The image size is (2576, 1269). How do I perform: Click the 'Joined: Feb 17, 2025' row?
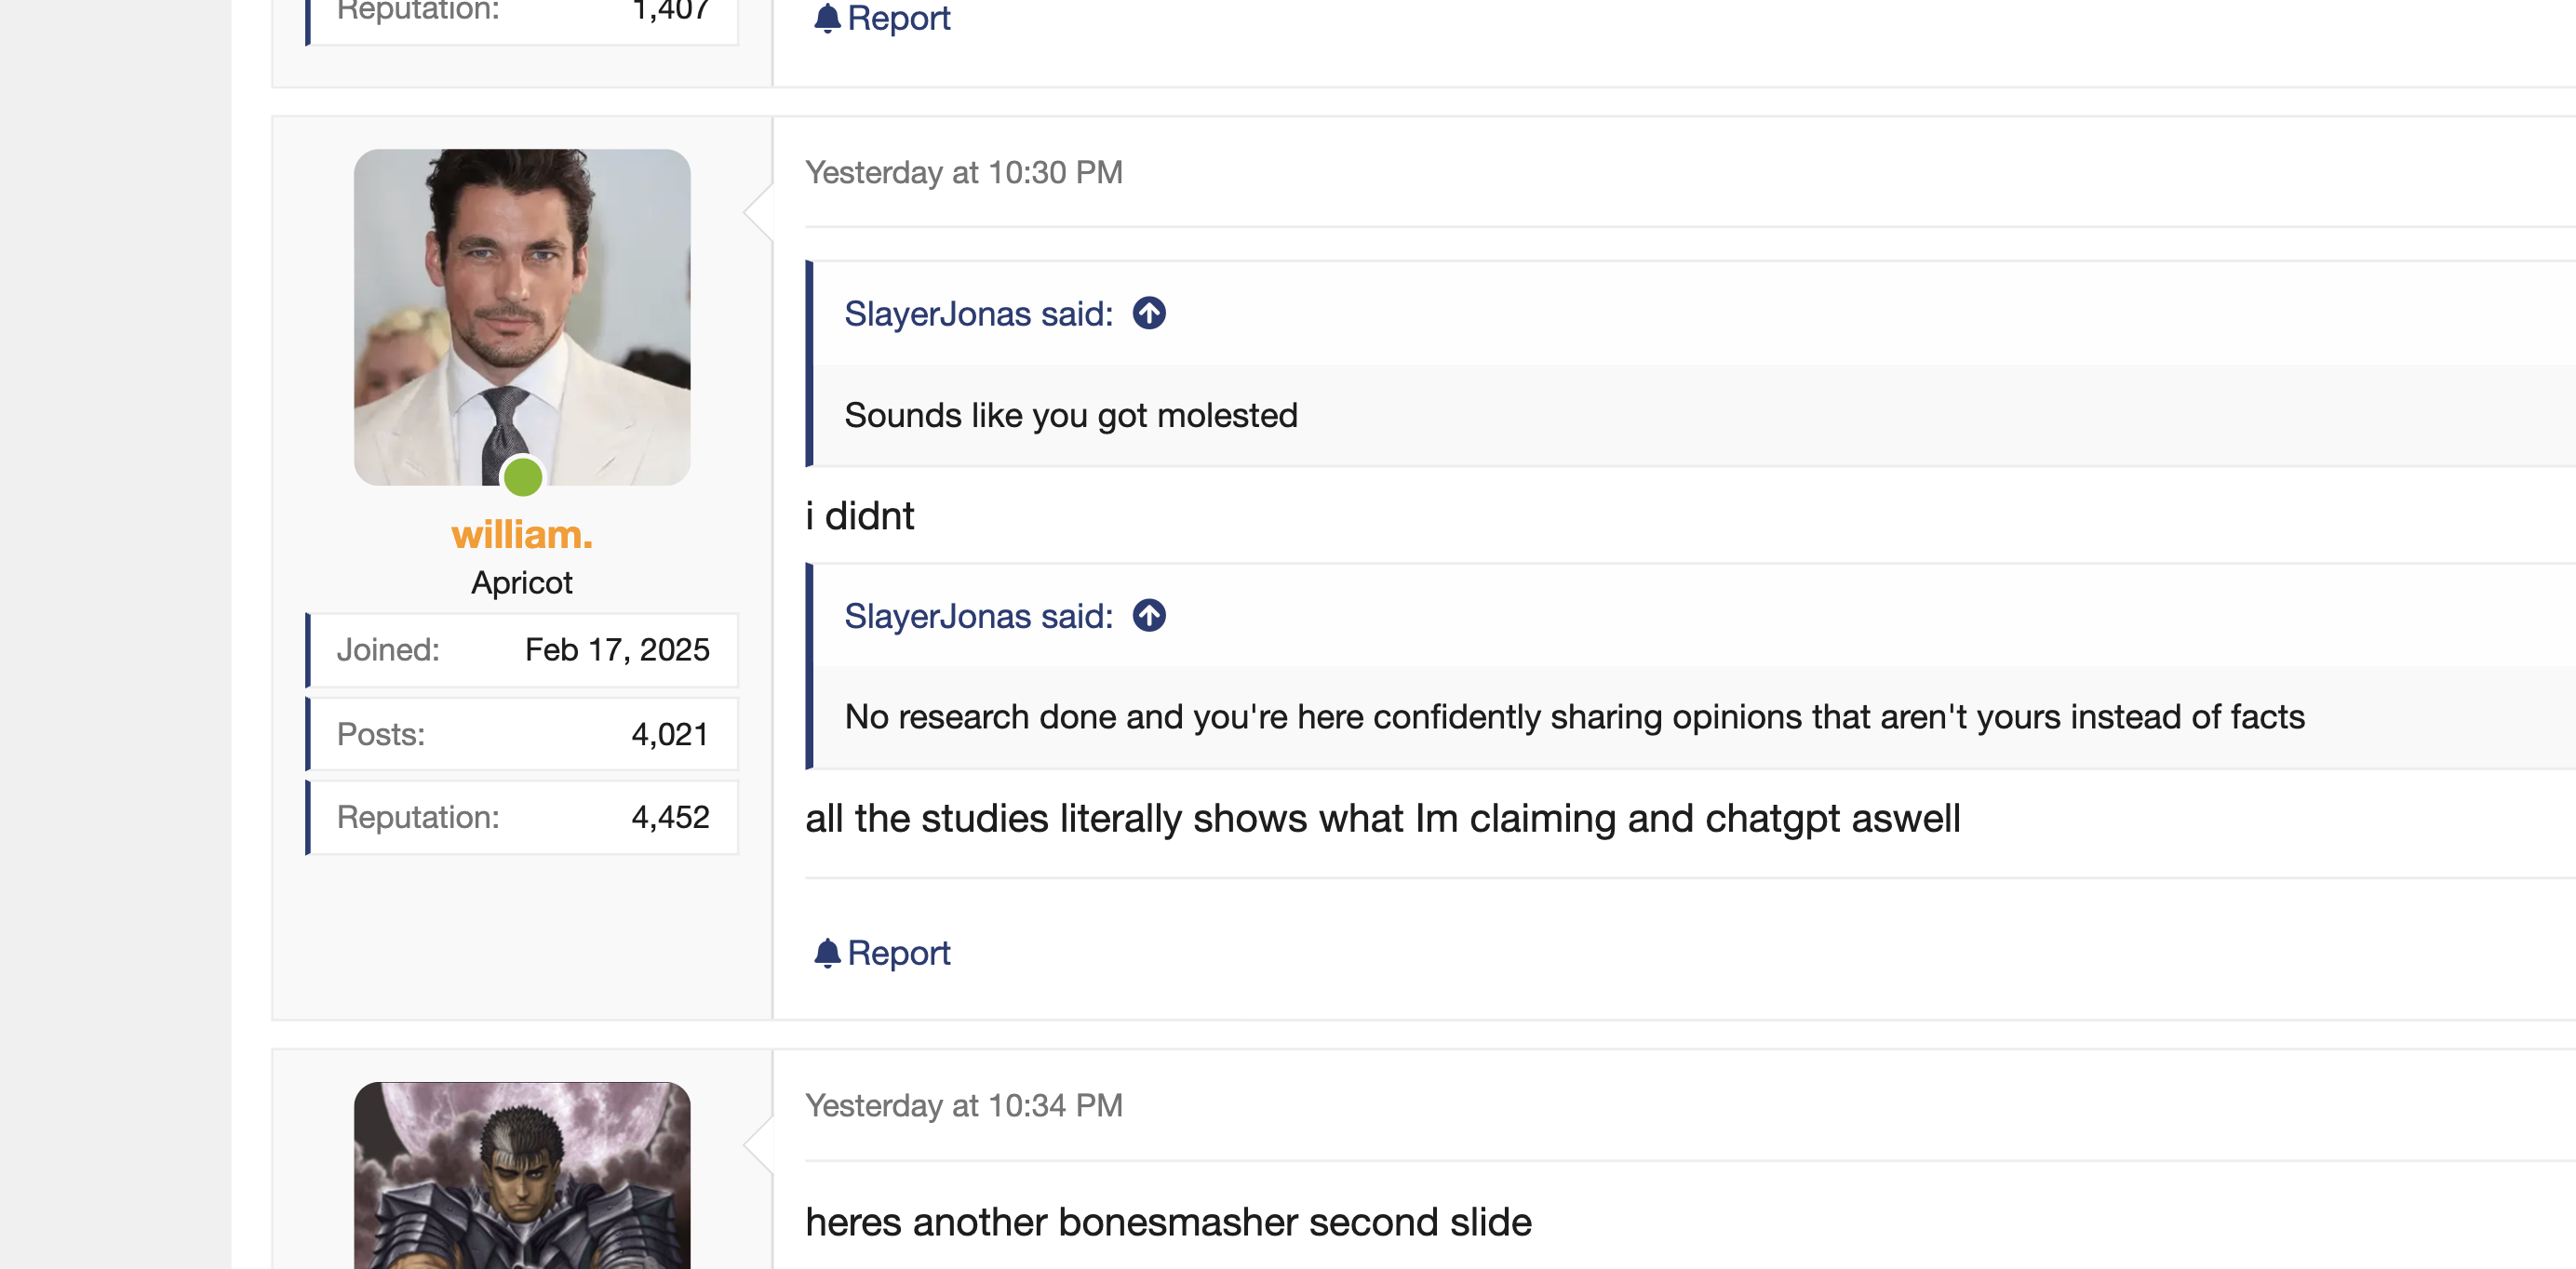522,650
